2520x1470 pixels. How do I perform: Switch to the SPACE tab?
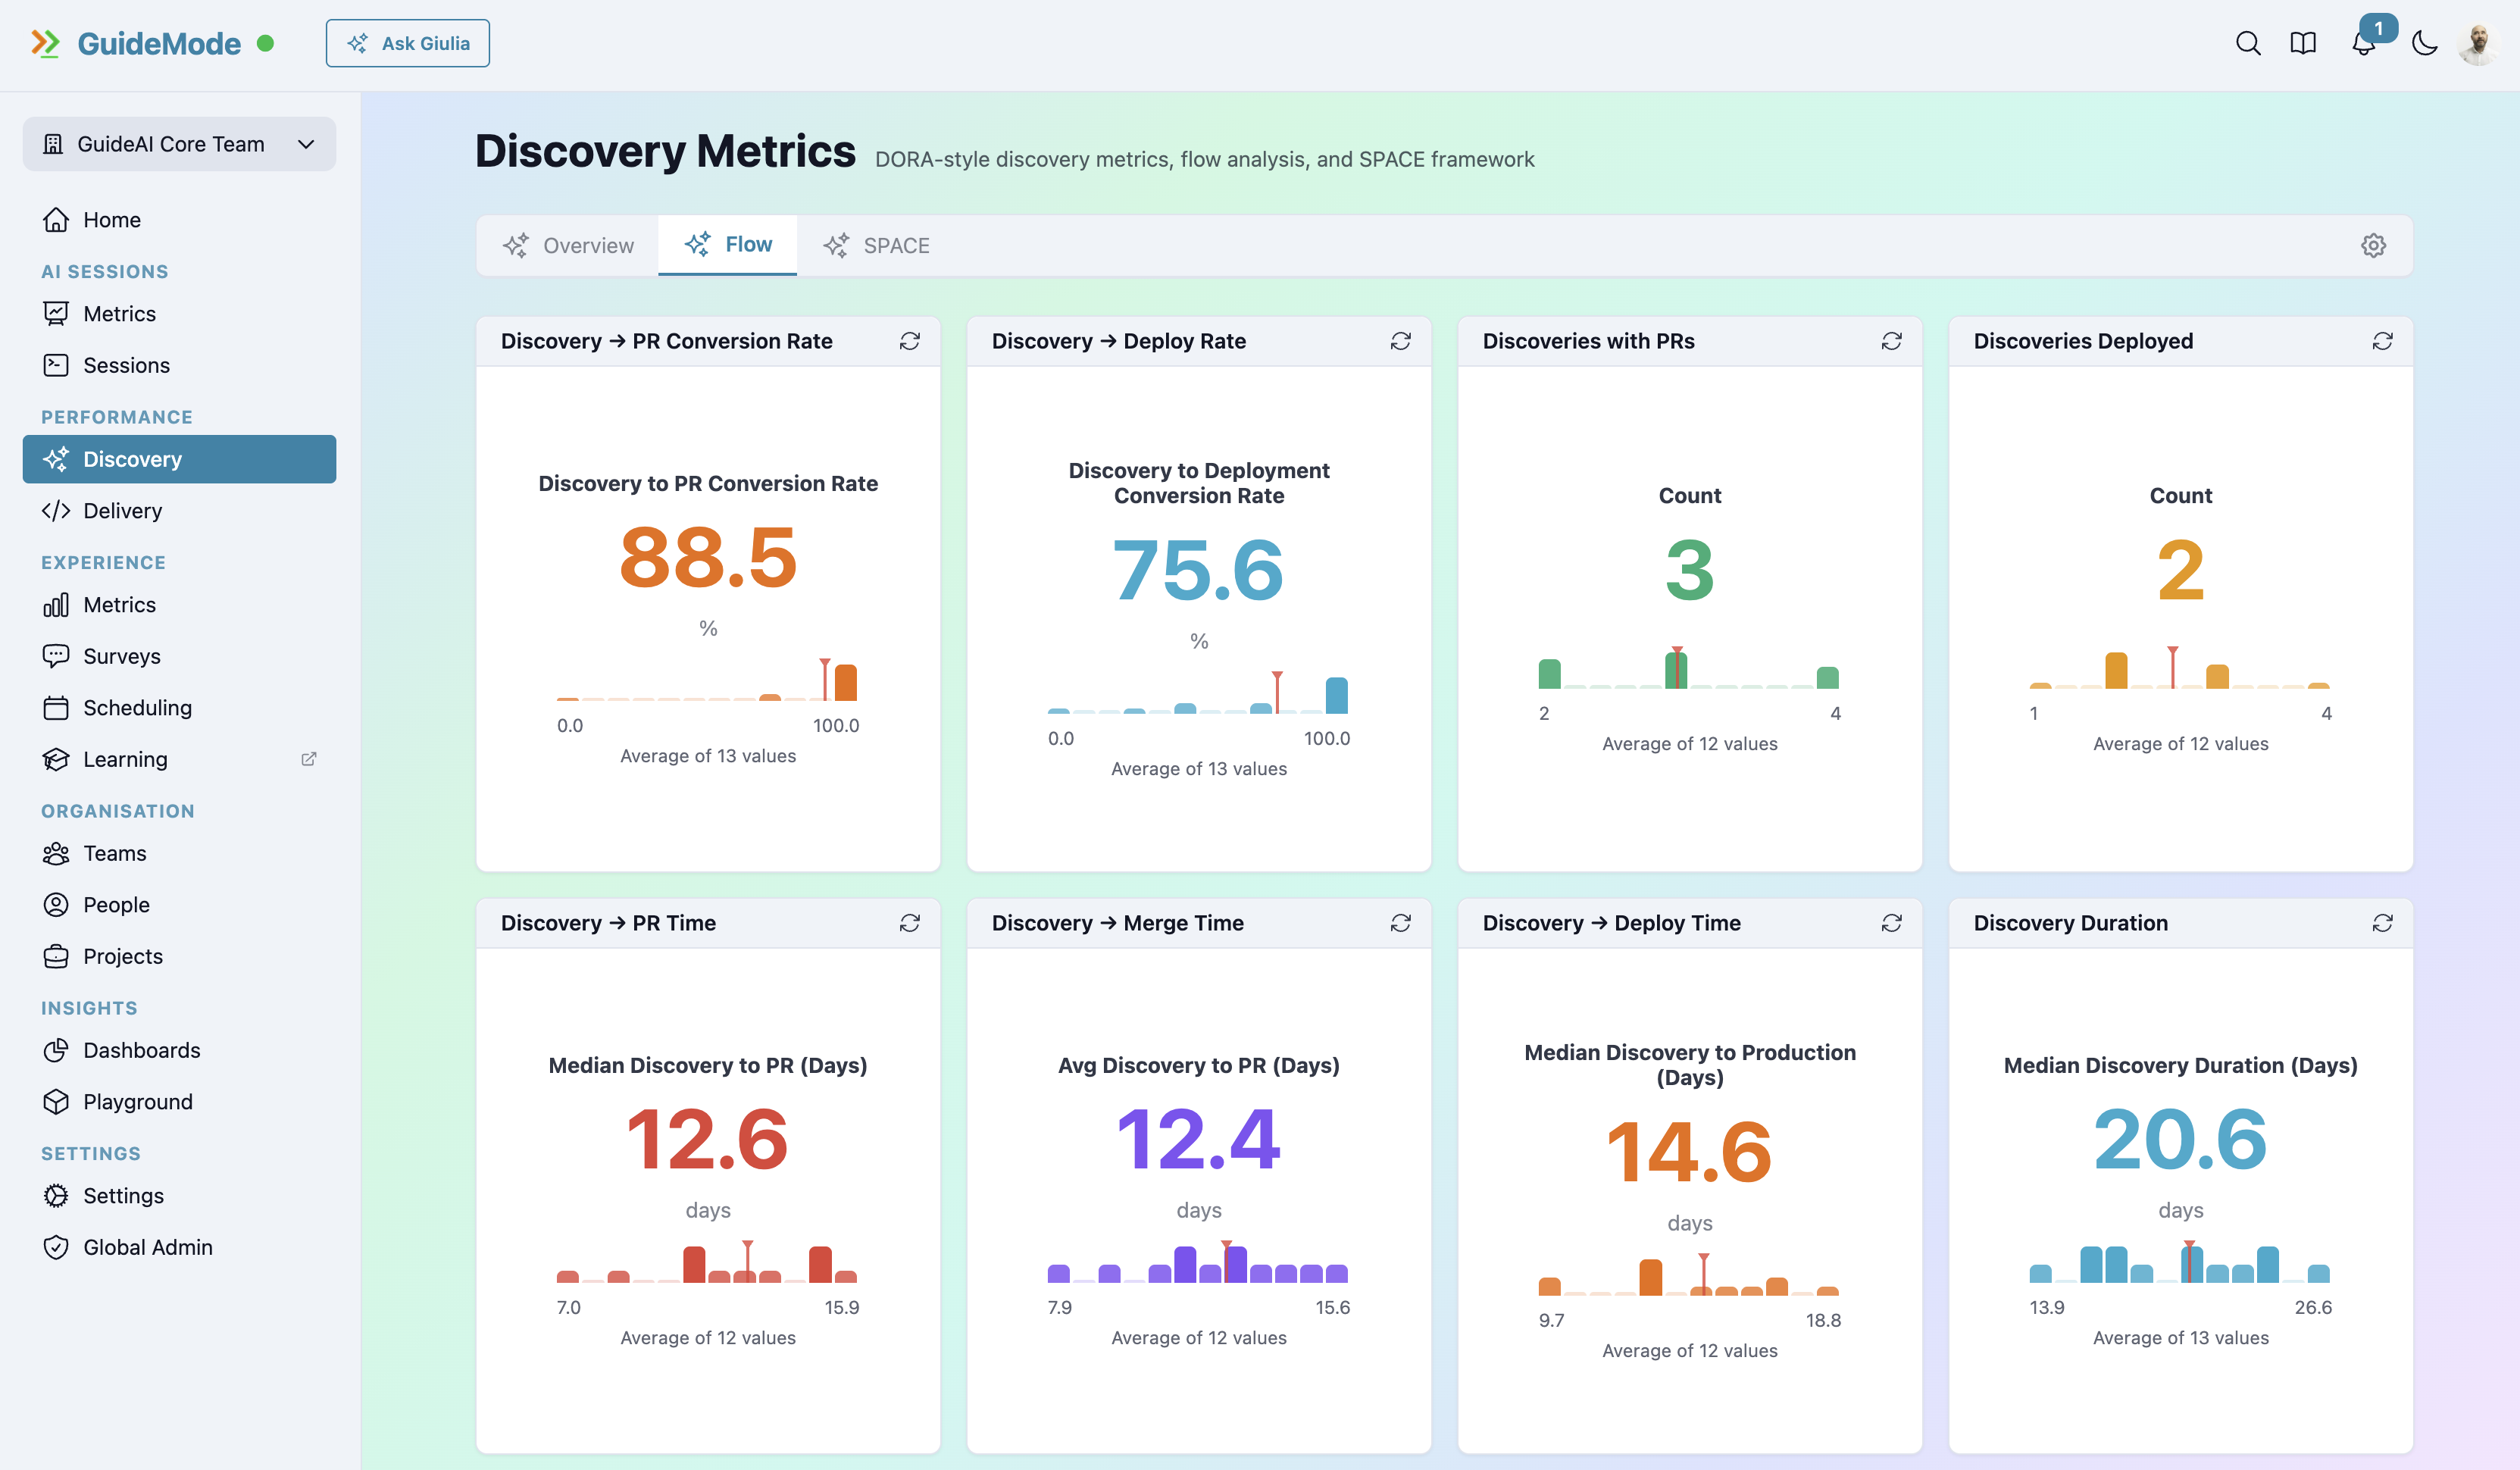coord(877,245)
